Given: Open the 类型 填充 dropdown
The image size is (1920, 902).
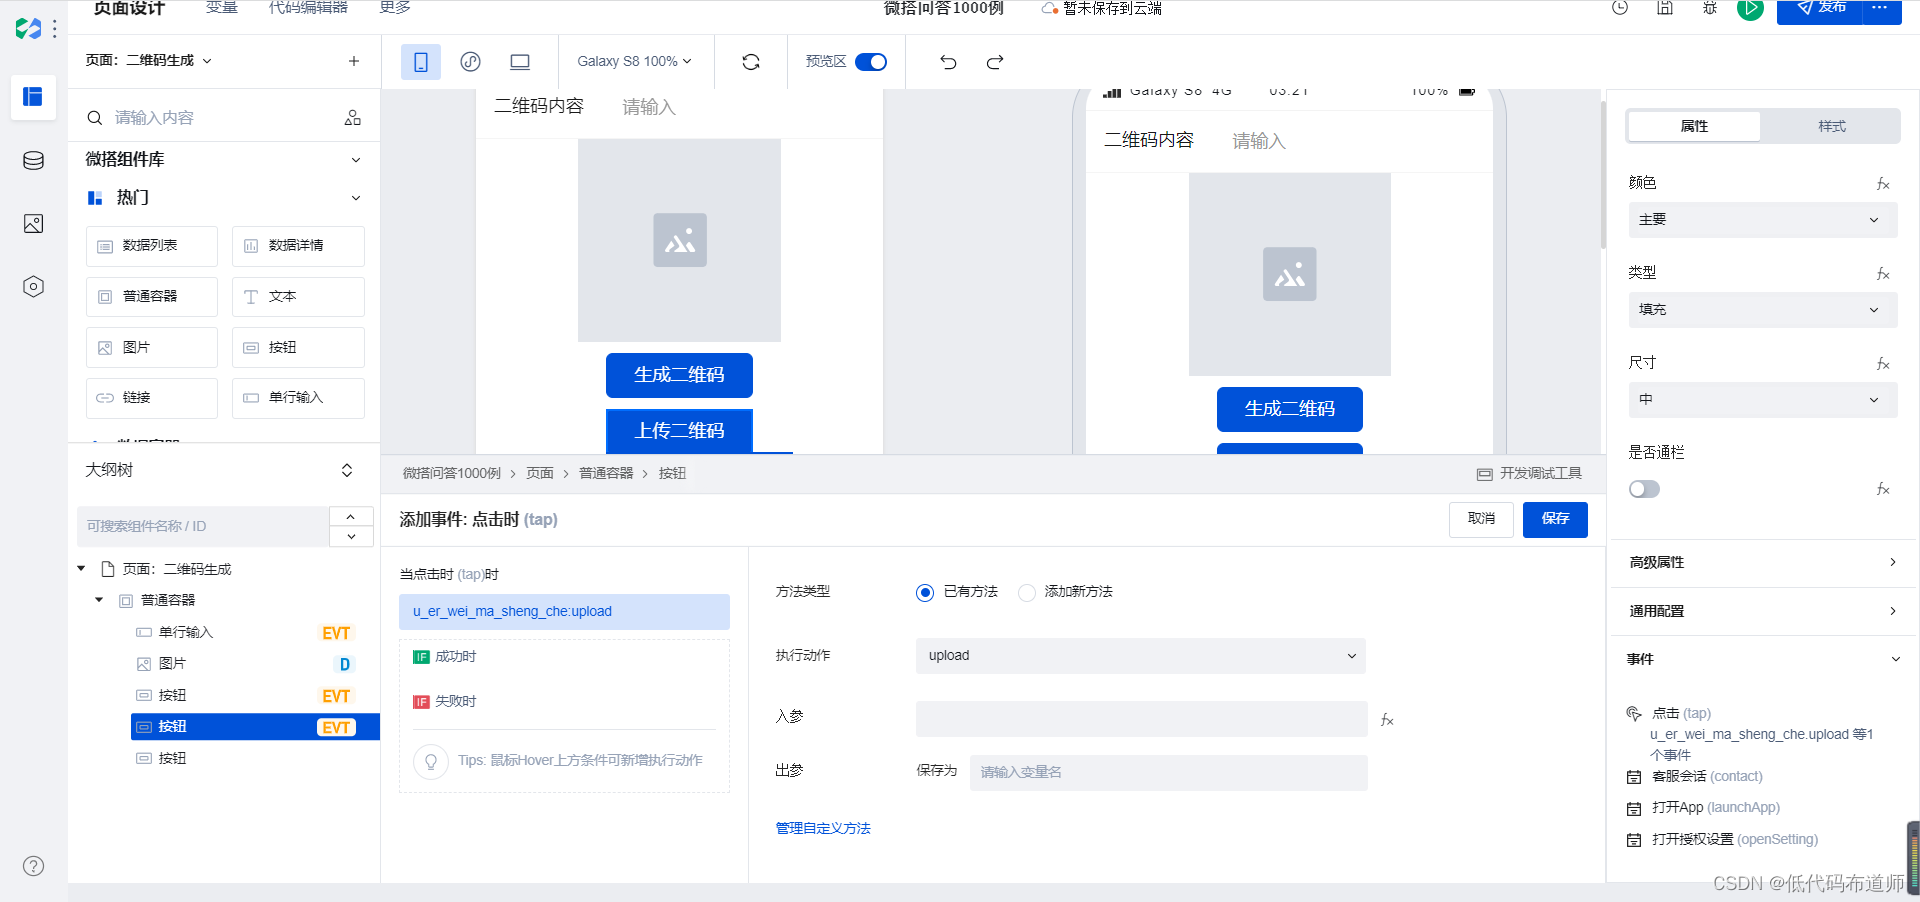Looking at the screenshot, I should point(1762,310).
